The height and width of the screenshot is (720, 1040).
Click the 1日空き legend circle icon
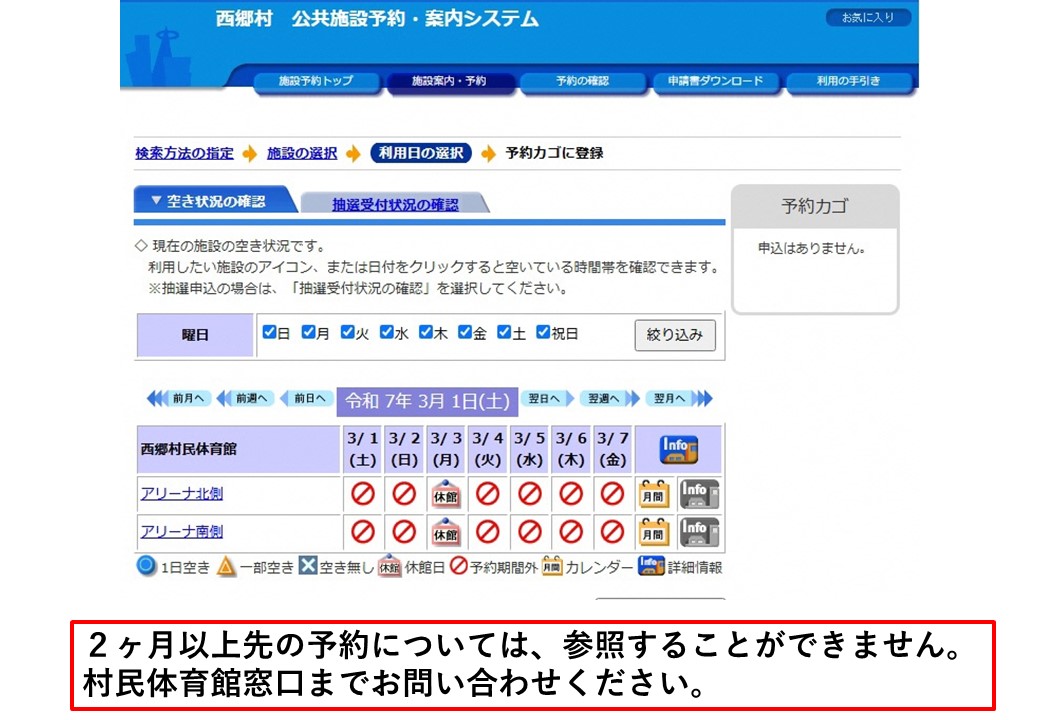(x=147, y=566)
